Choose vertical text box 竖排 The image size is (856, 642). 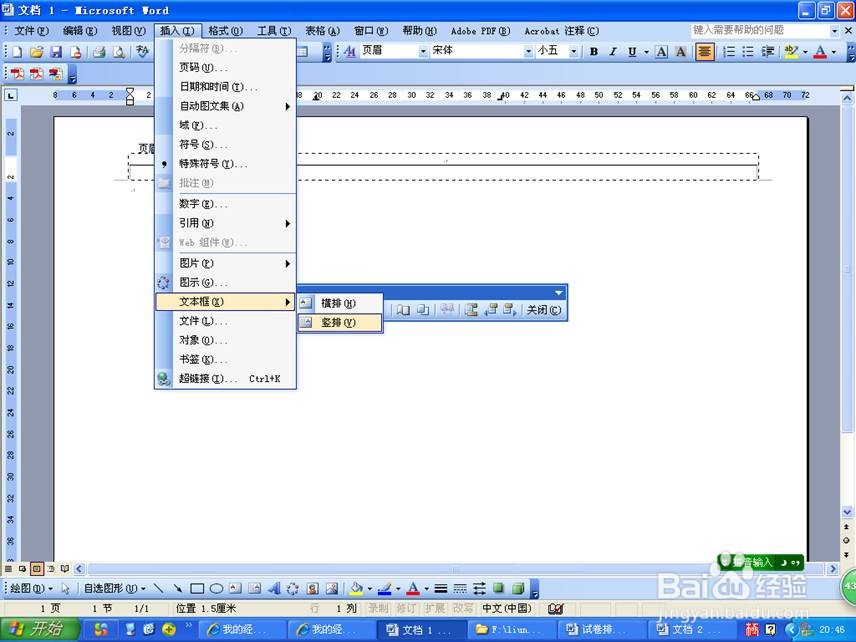pos(340,322)
